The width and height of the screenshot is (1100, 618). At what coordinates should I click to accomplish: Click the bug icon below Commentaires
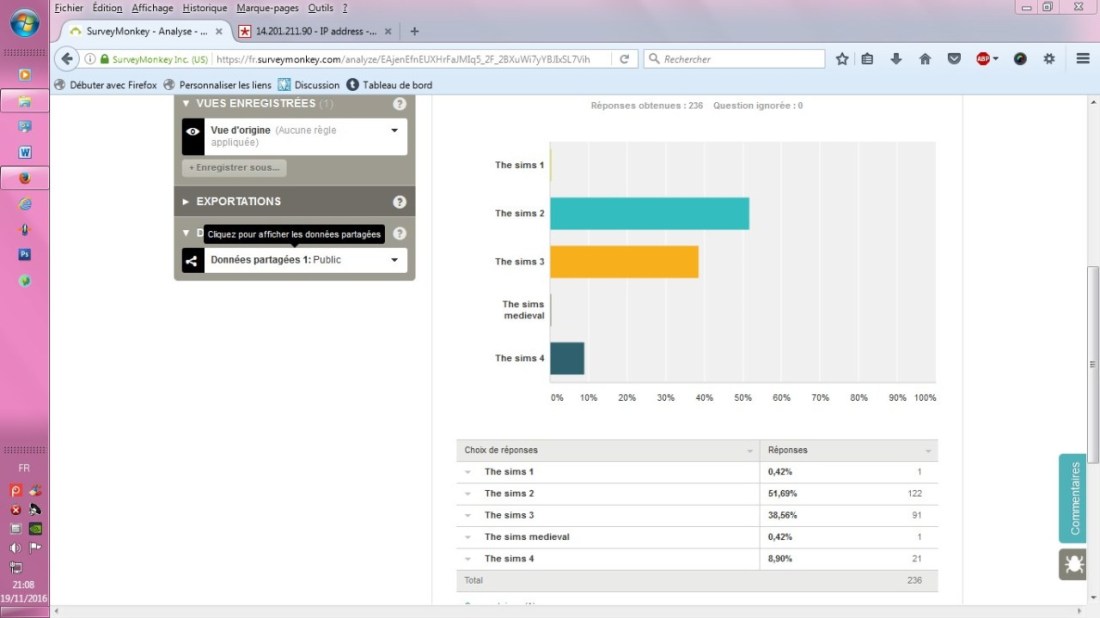click(x=1073, y=564)
